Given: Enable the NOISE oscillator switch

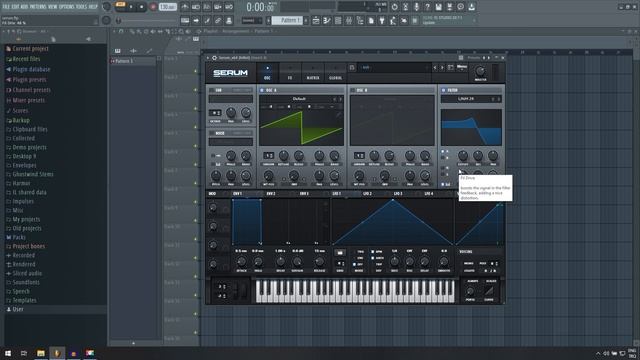Looking at the screenshot, I should point(212,133).
